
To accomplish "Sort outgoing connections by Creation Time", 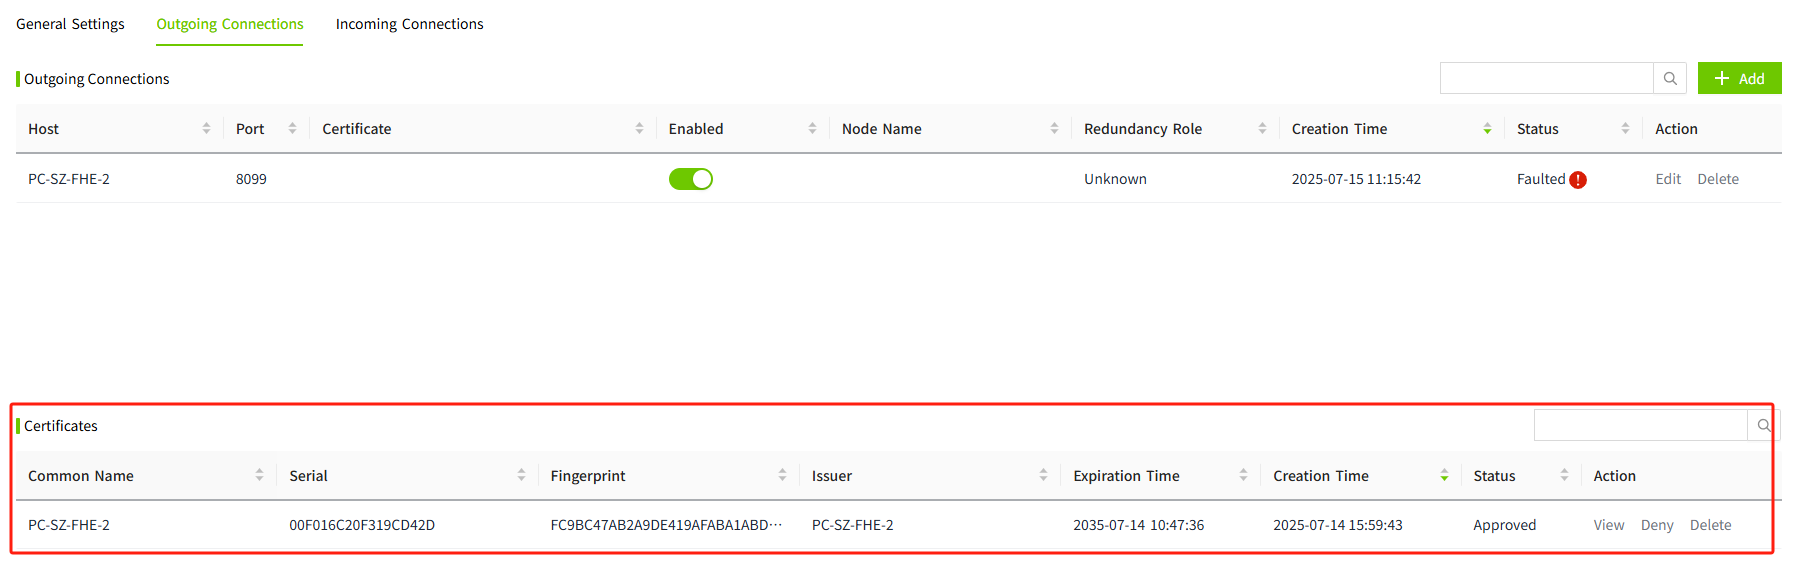I will [1487, 129].
